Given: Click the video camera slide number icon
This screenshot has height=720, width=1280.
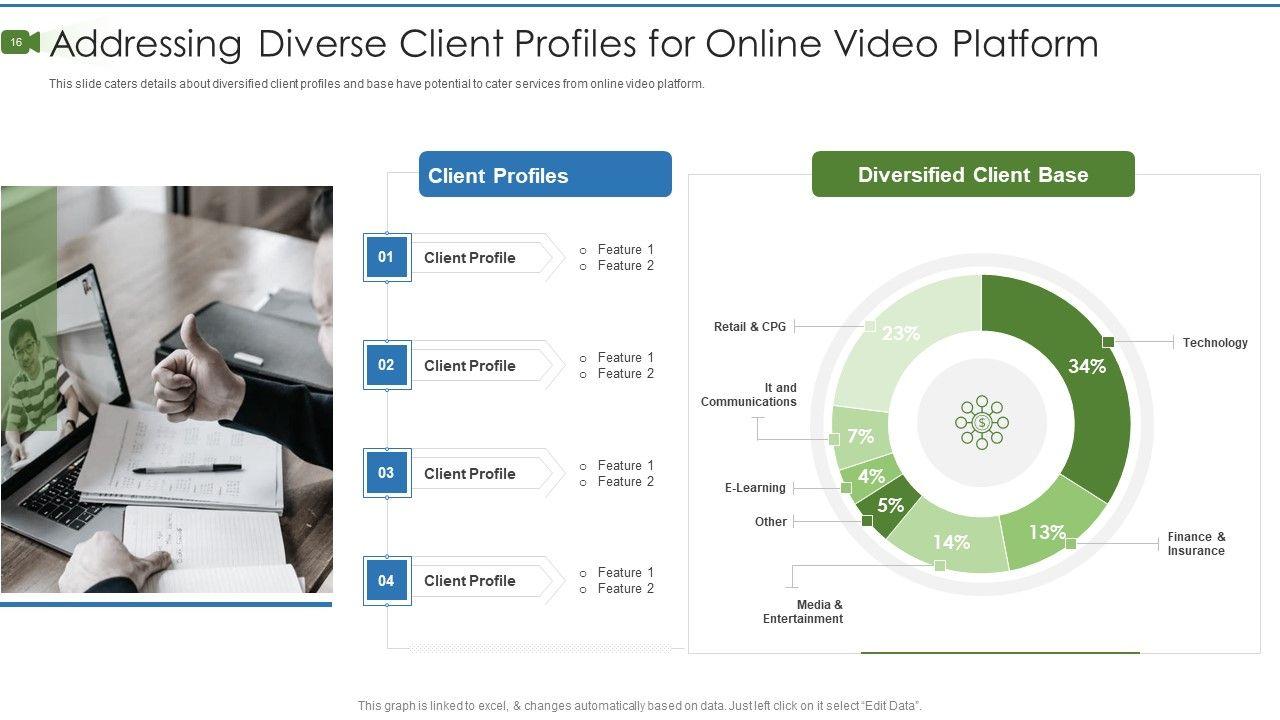Looking at the screenshot, I should tap(20, 42).
